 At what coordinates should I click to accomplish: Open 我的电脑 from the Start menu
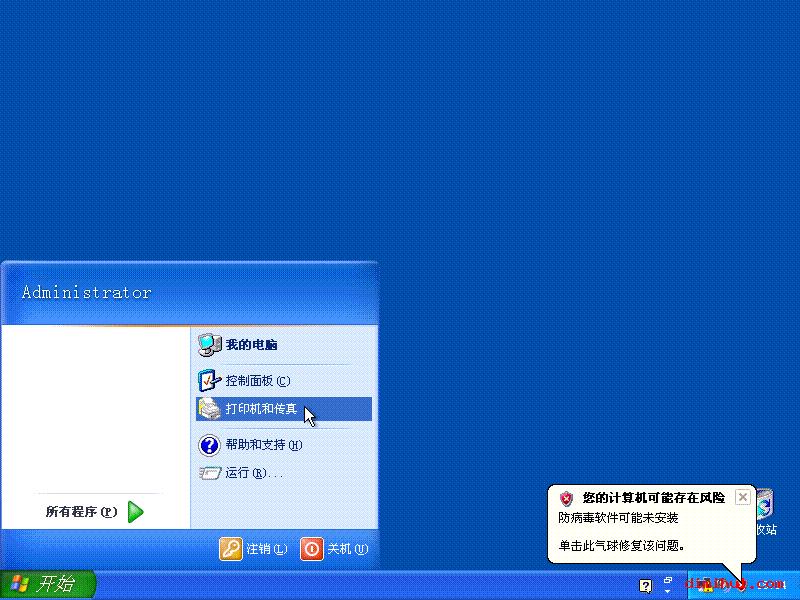coord(284,345)
